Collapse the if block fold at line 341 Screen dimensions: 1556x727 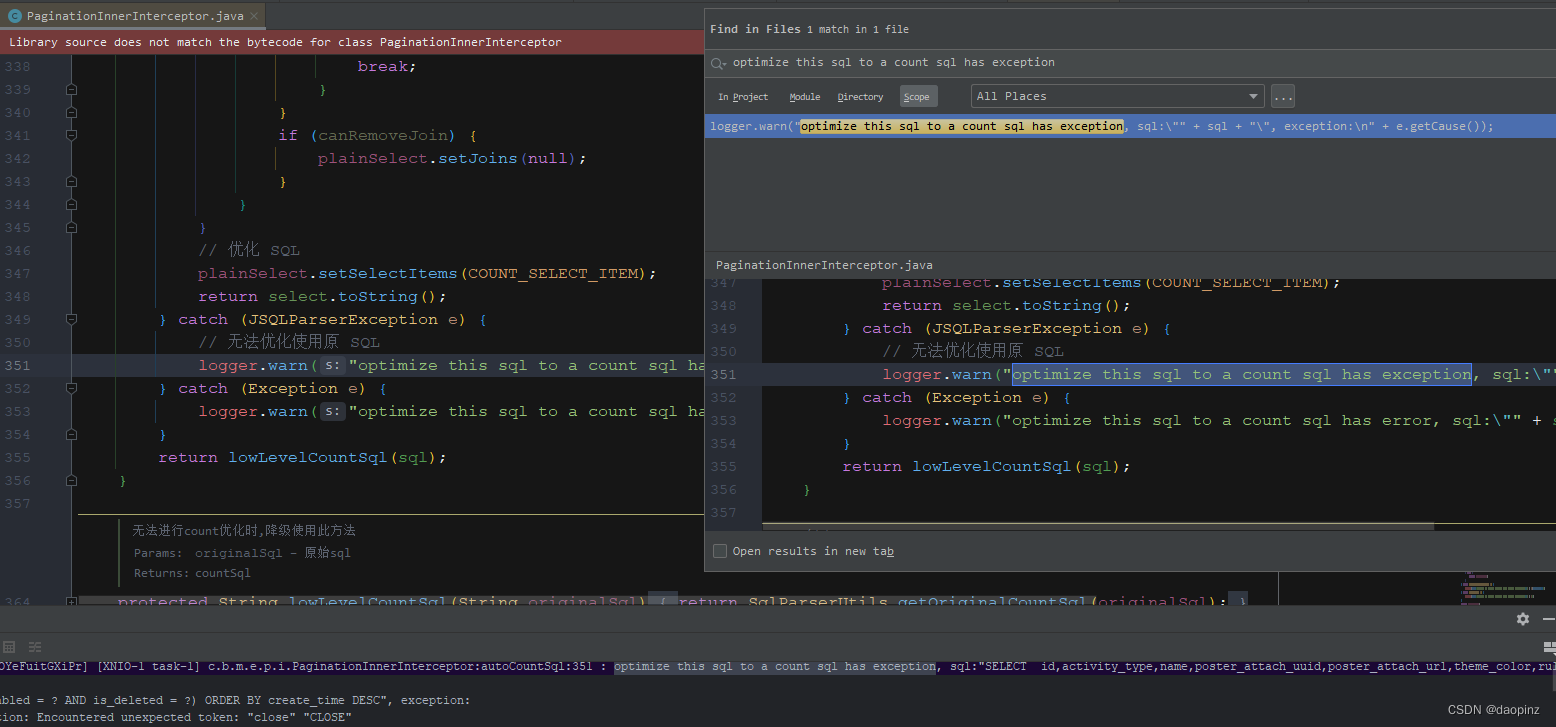coord(71,135)
